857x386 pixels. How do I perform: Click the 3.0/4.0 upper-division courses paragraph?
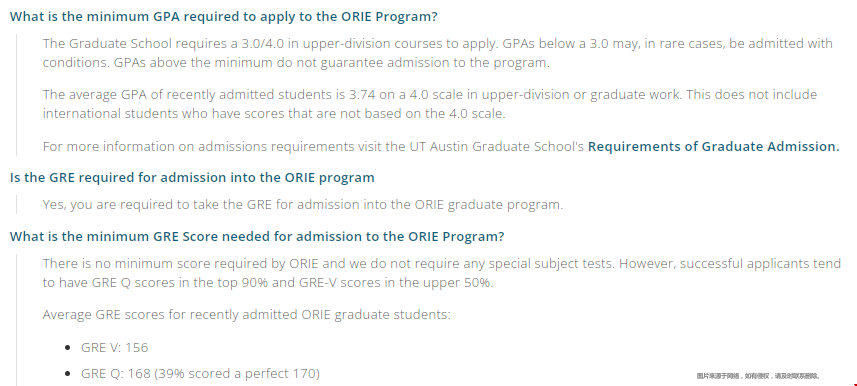click(438, 52)
